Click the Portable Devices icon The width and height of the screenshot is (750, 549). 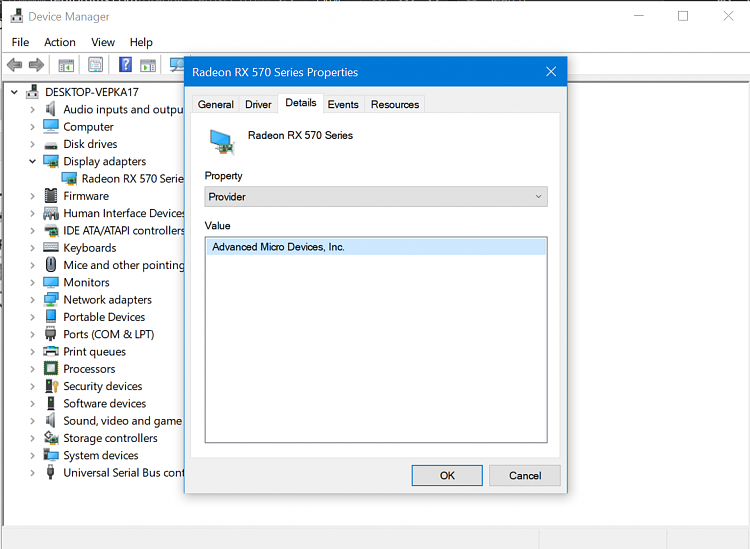pos(51,316)
